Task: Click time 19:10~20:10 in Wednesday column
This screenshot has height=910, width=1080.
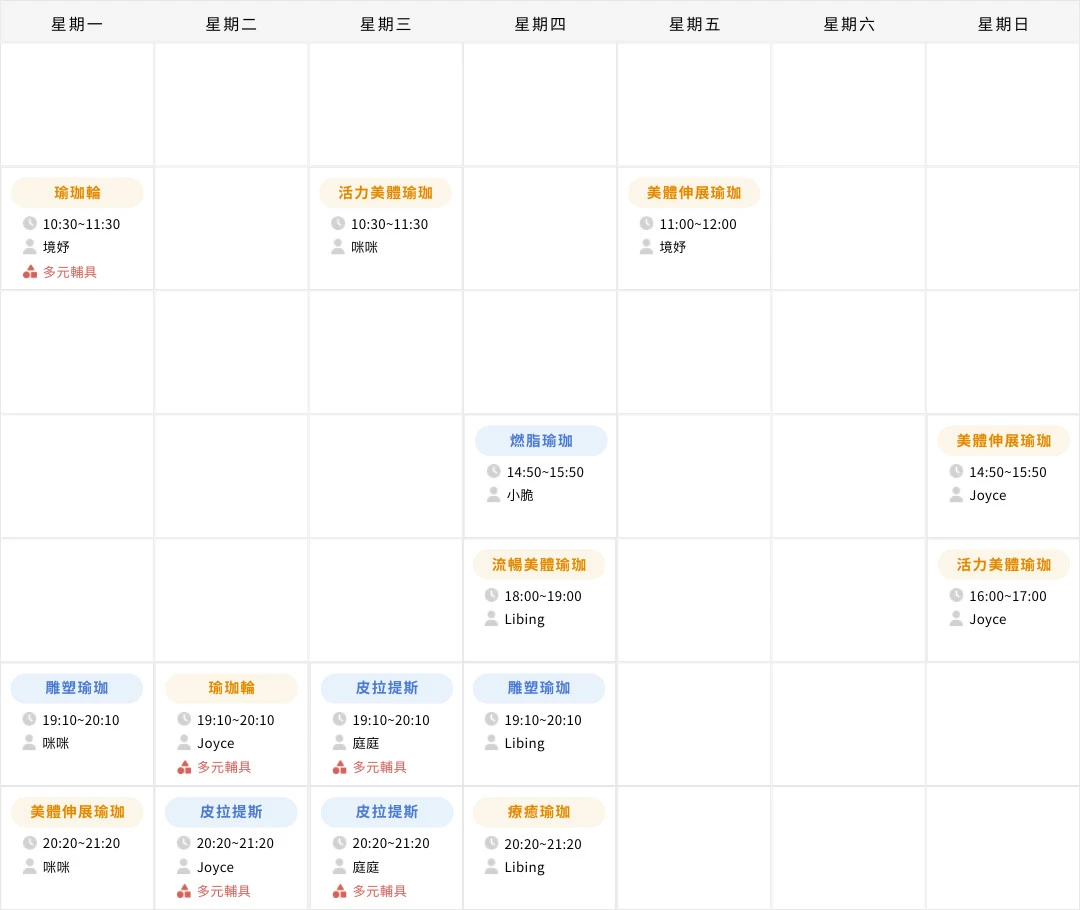Action: (x=391, y=720)
